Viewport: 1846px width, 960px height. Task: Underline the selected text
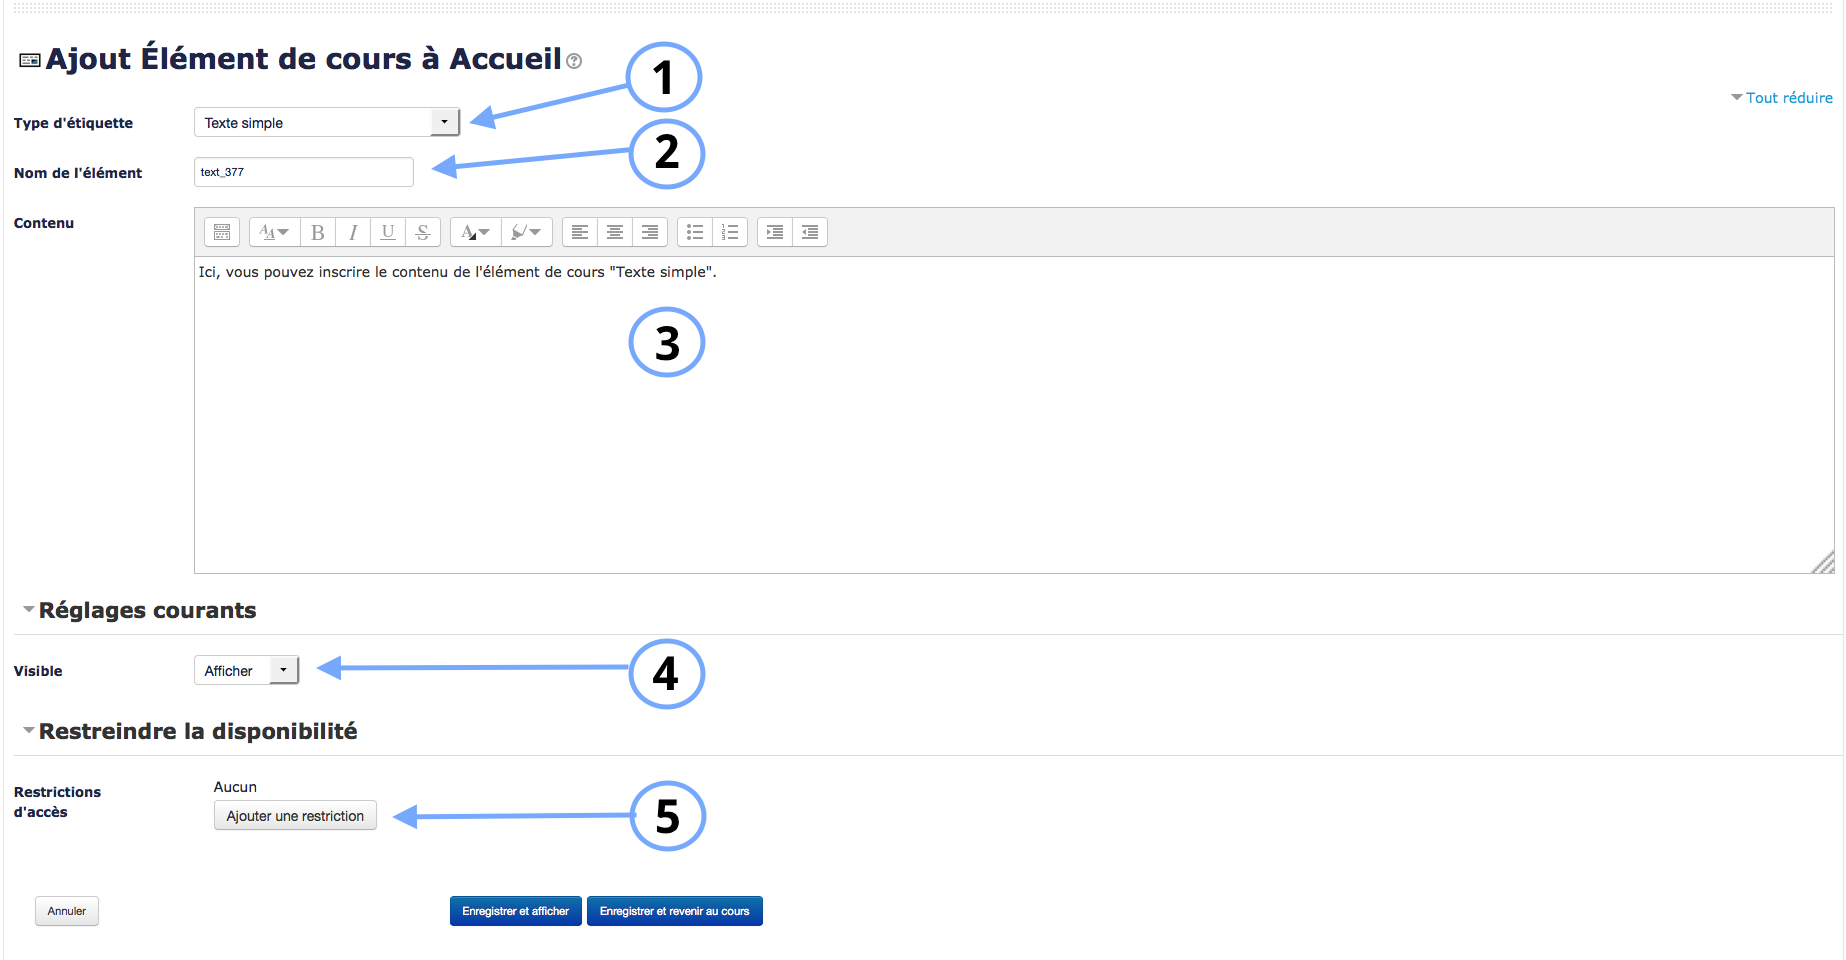(x=388, y=233)
